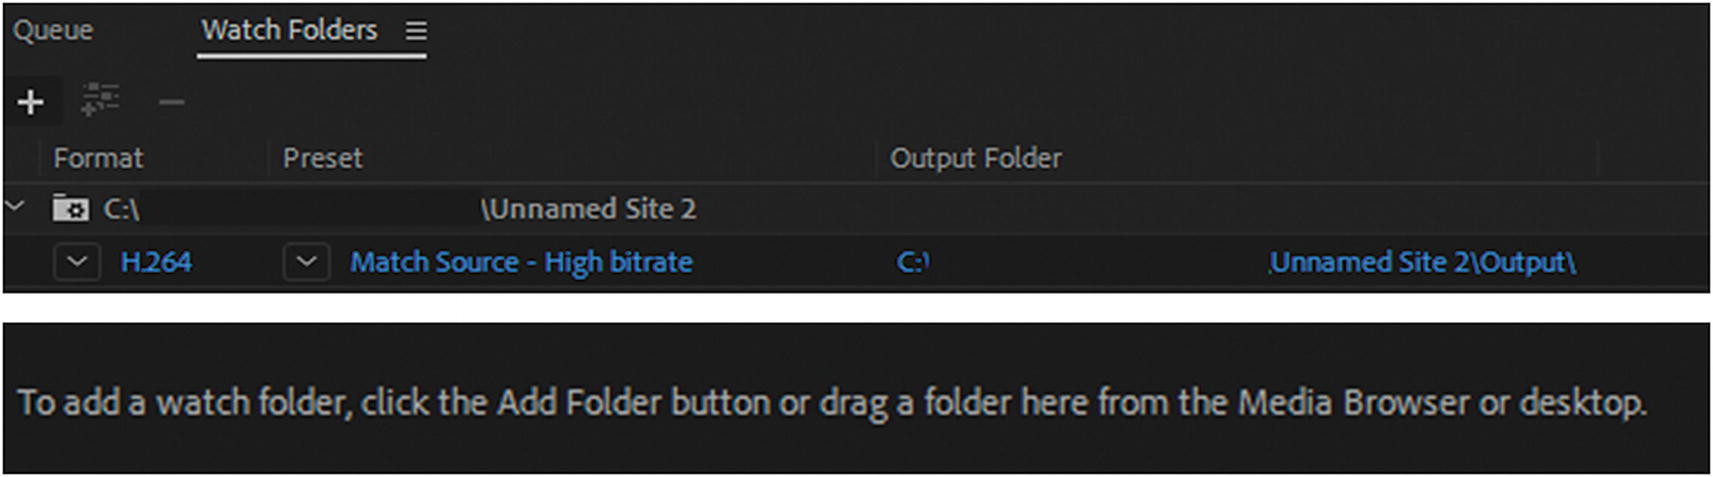Viewport: 1713px width, 477px height.
Task: Click the H.264 format link
Action: (156, 262)
